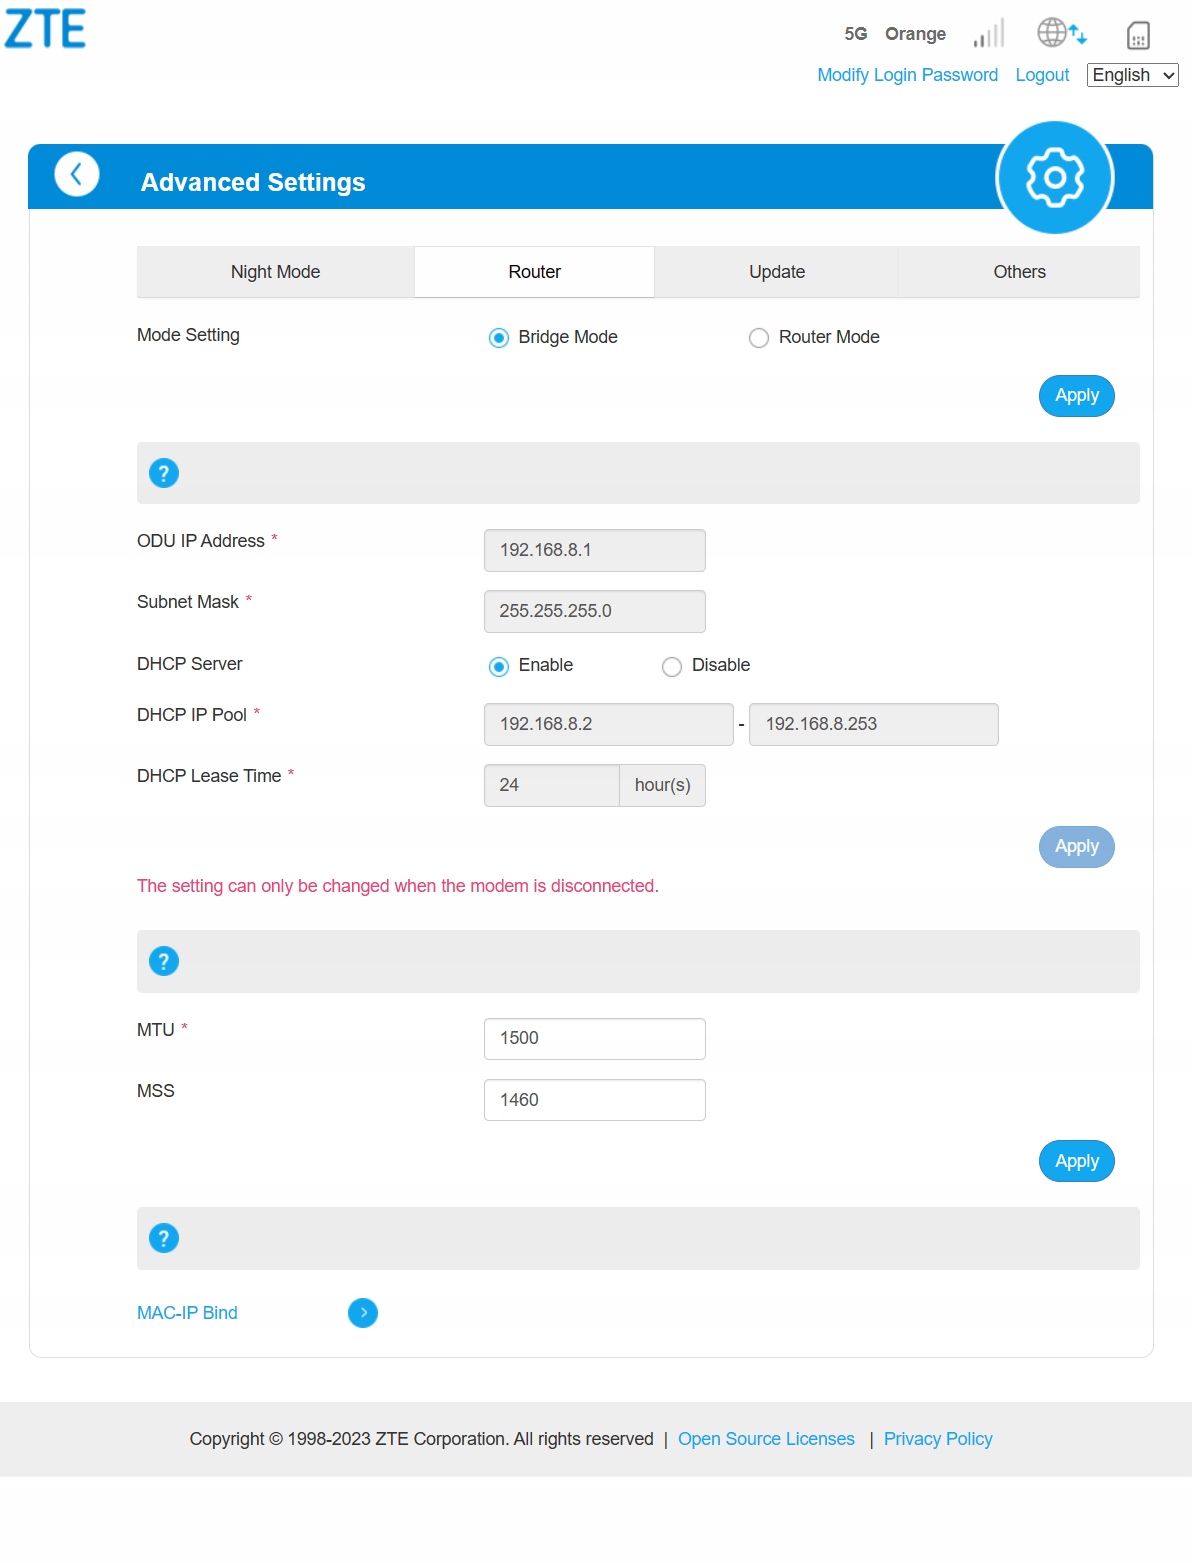Click the ZTE logo

pyautogui.click(x=45, y=29)
